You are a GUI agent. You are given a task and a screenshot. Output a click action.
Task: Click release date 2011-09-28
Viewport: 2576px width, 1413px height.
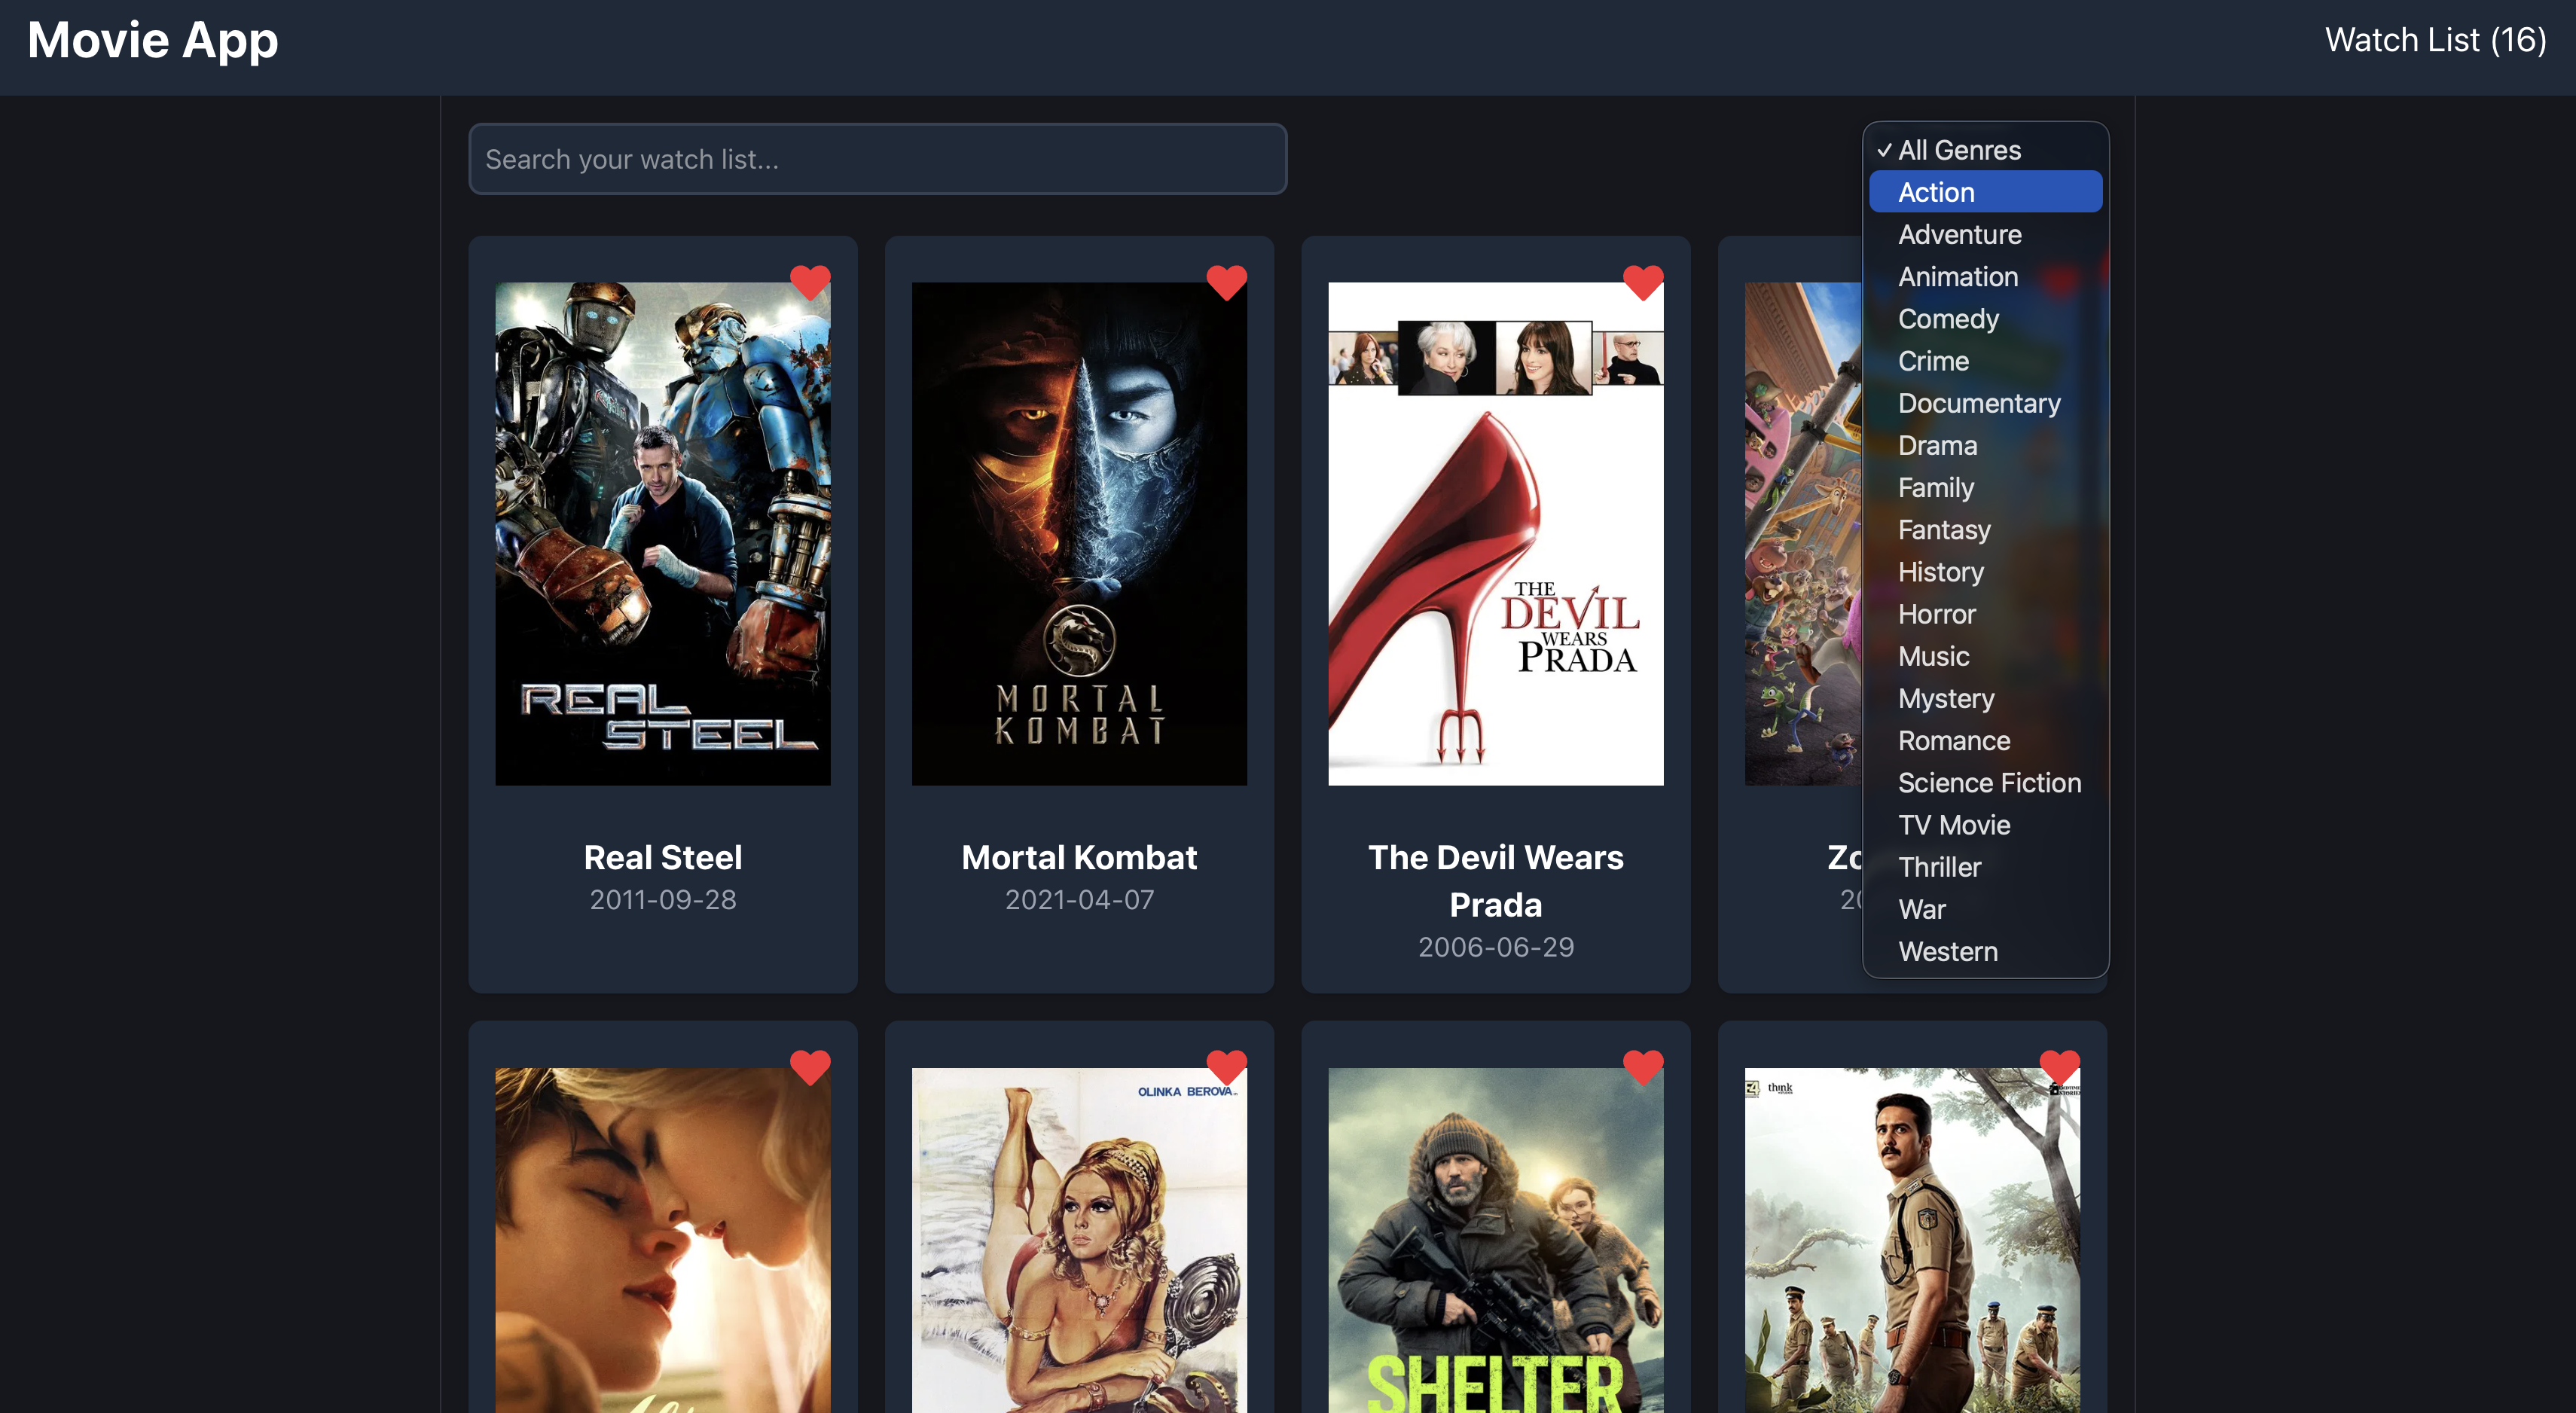663,900
